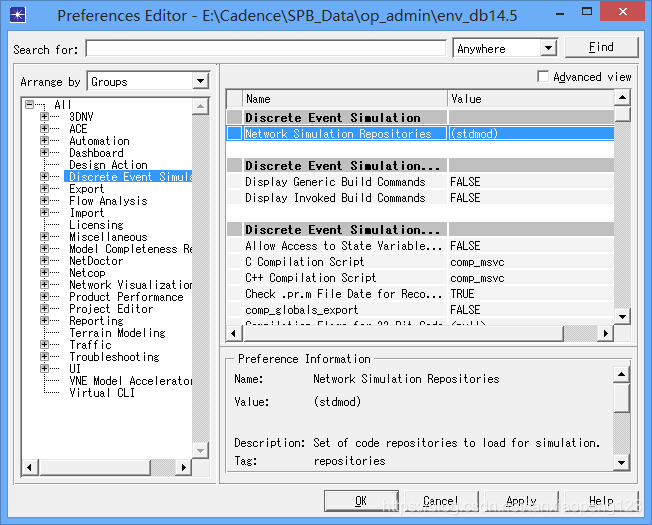Click the tree panel scroll down arrow
This screenshot has width=652, height=525.
click(200, 450)
